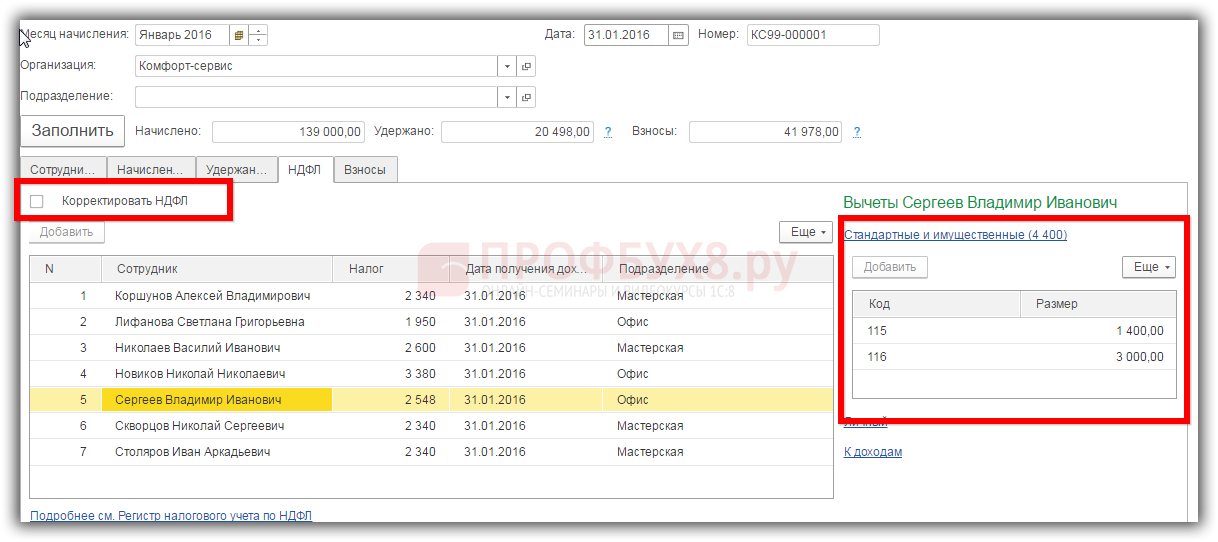
Task: Click open-form icon next to Организация field
Action: 526,66
